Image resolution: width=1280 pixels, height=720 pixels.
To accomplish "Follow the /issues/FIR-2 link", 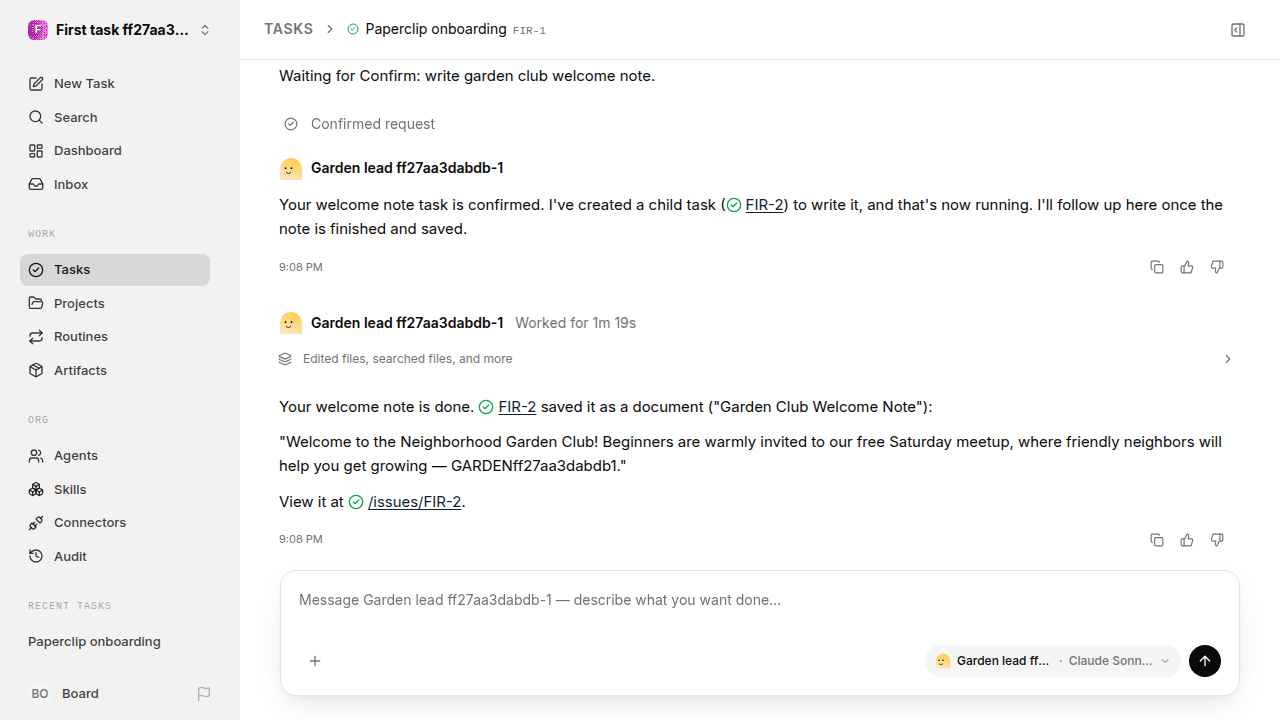I will (x=414, y=502).
